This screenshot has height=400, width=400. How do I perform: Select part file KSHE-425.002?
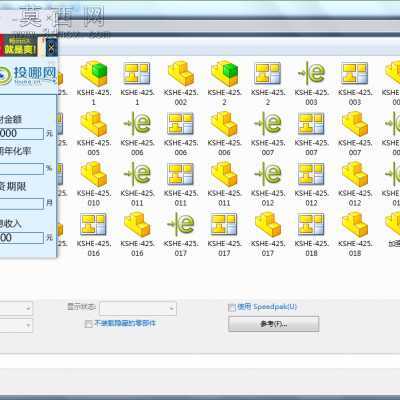pos(181,83)
